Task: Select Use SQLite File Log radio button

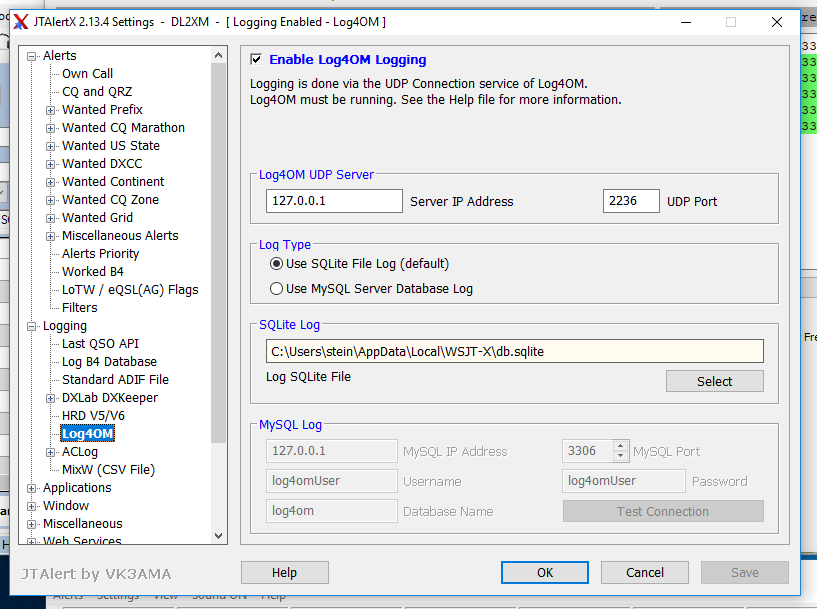Action: click(276, 264)
